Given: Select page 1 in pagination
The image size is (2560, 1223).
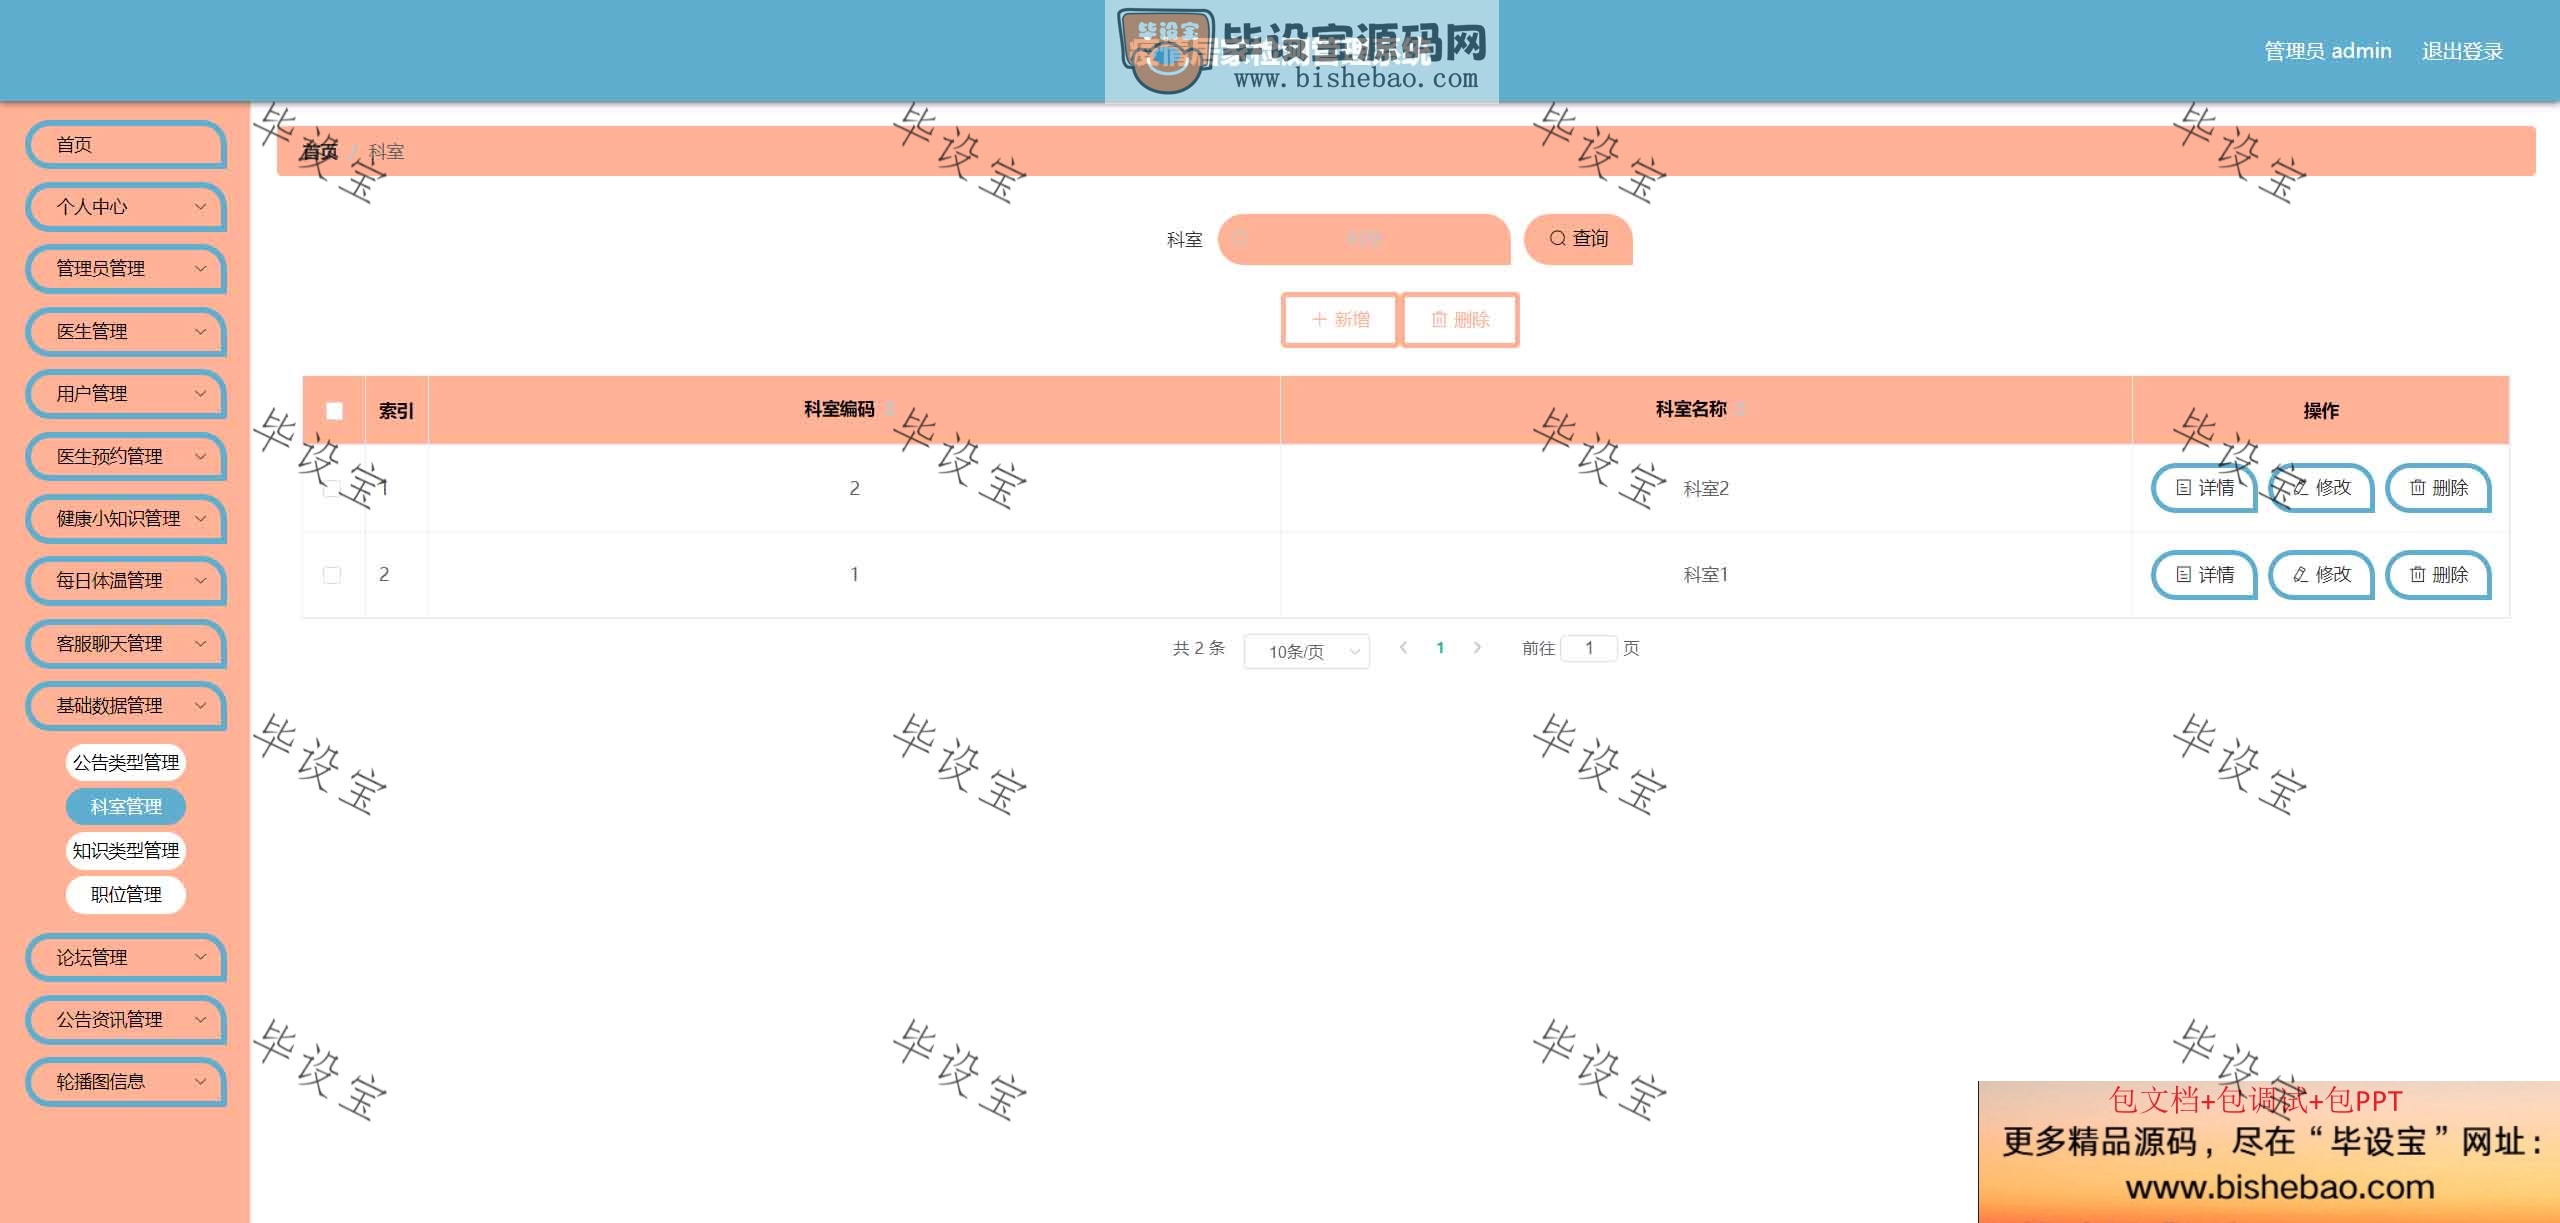Looking at the screenshot, I should (x=1440, y=648).
